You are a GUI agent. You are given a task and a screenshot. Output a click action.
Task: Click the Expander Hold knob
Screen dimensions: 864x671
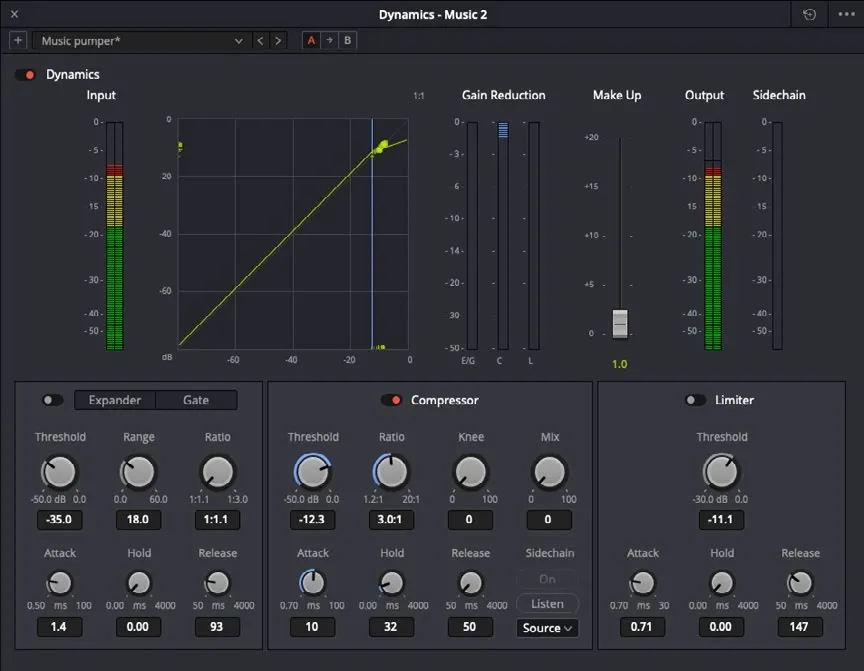[x=138, y=583]
